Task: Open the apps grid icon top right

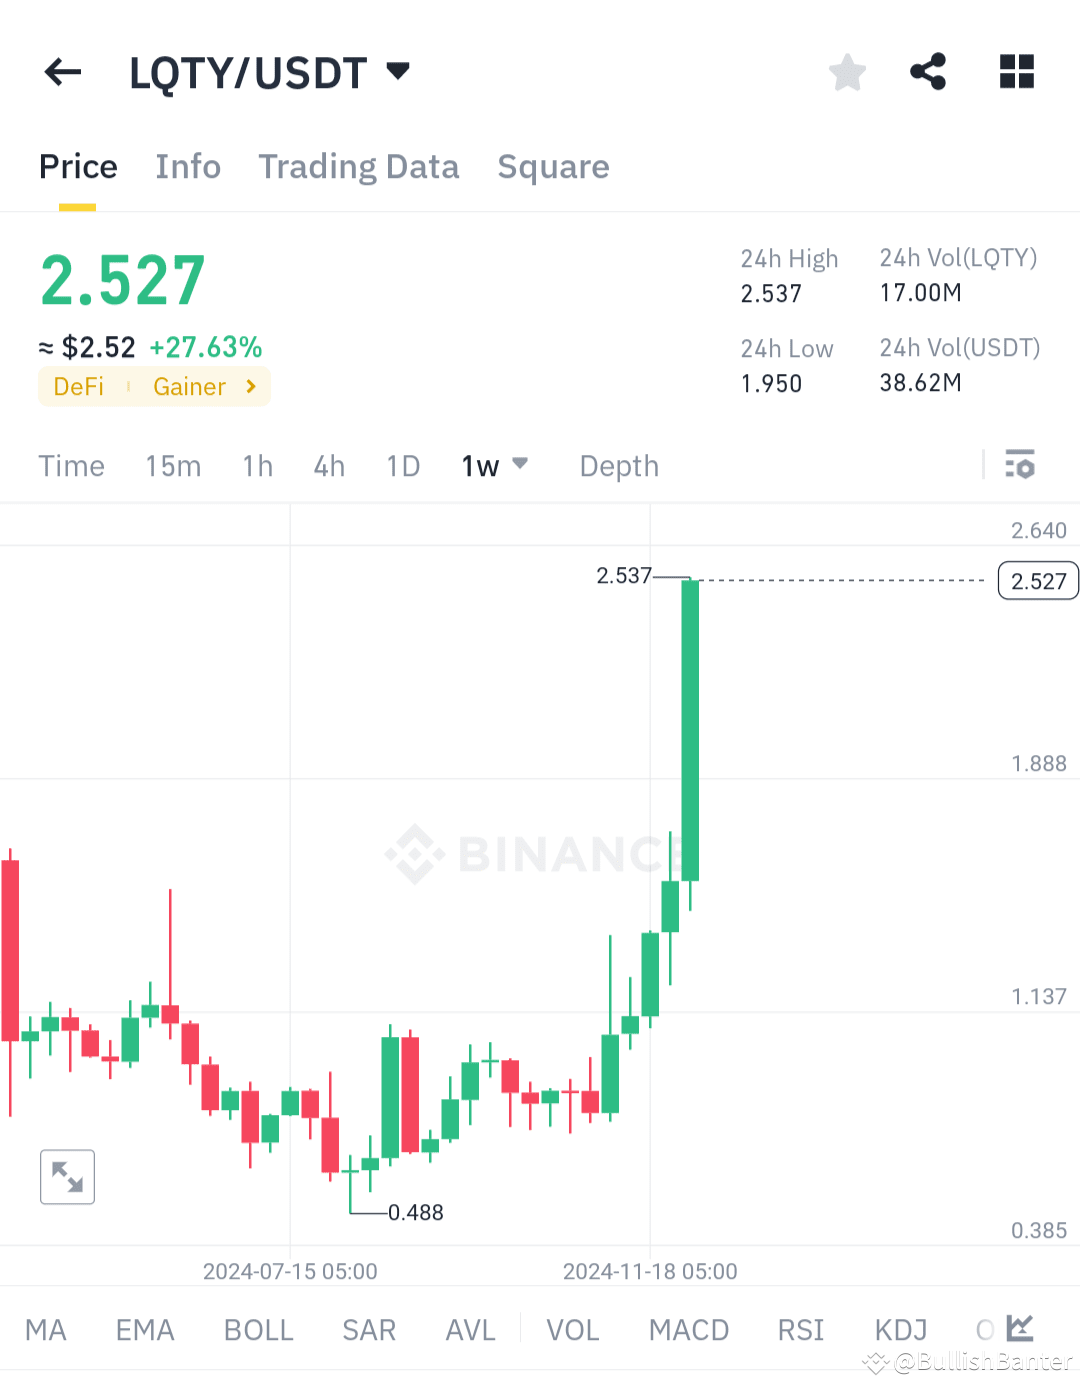Action: click(1016, 71)
